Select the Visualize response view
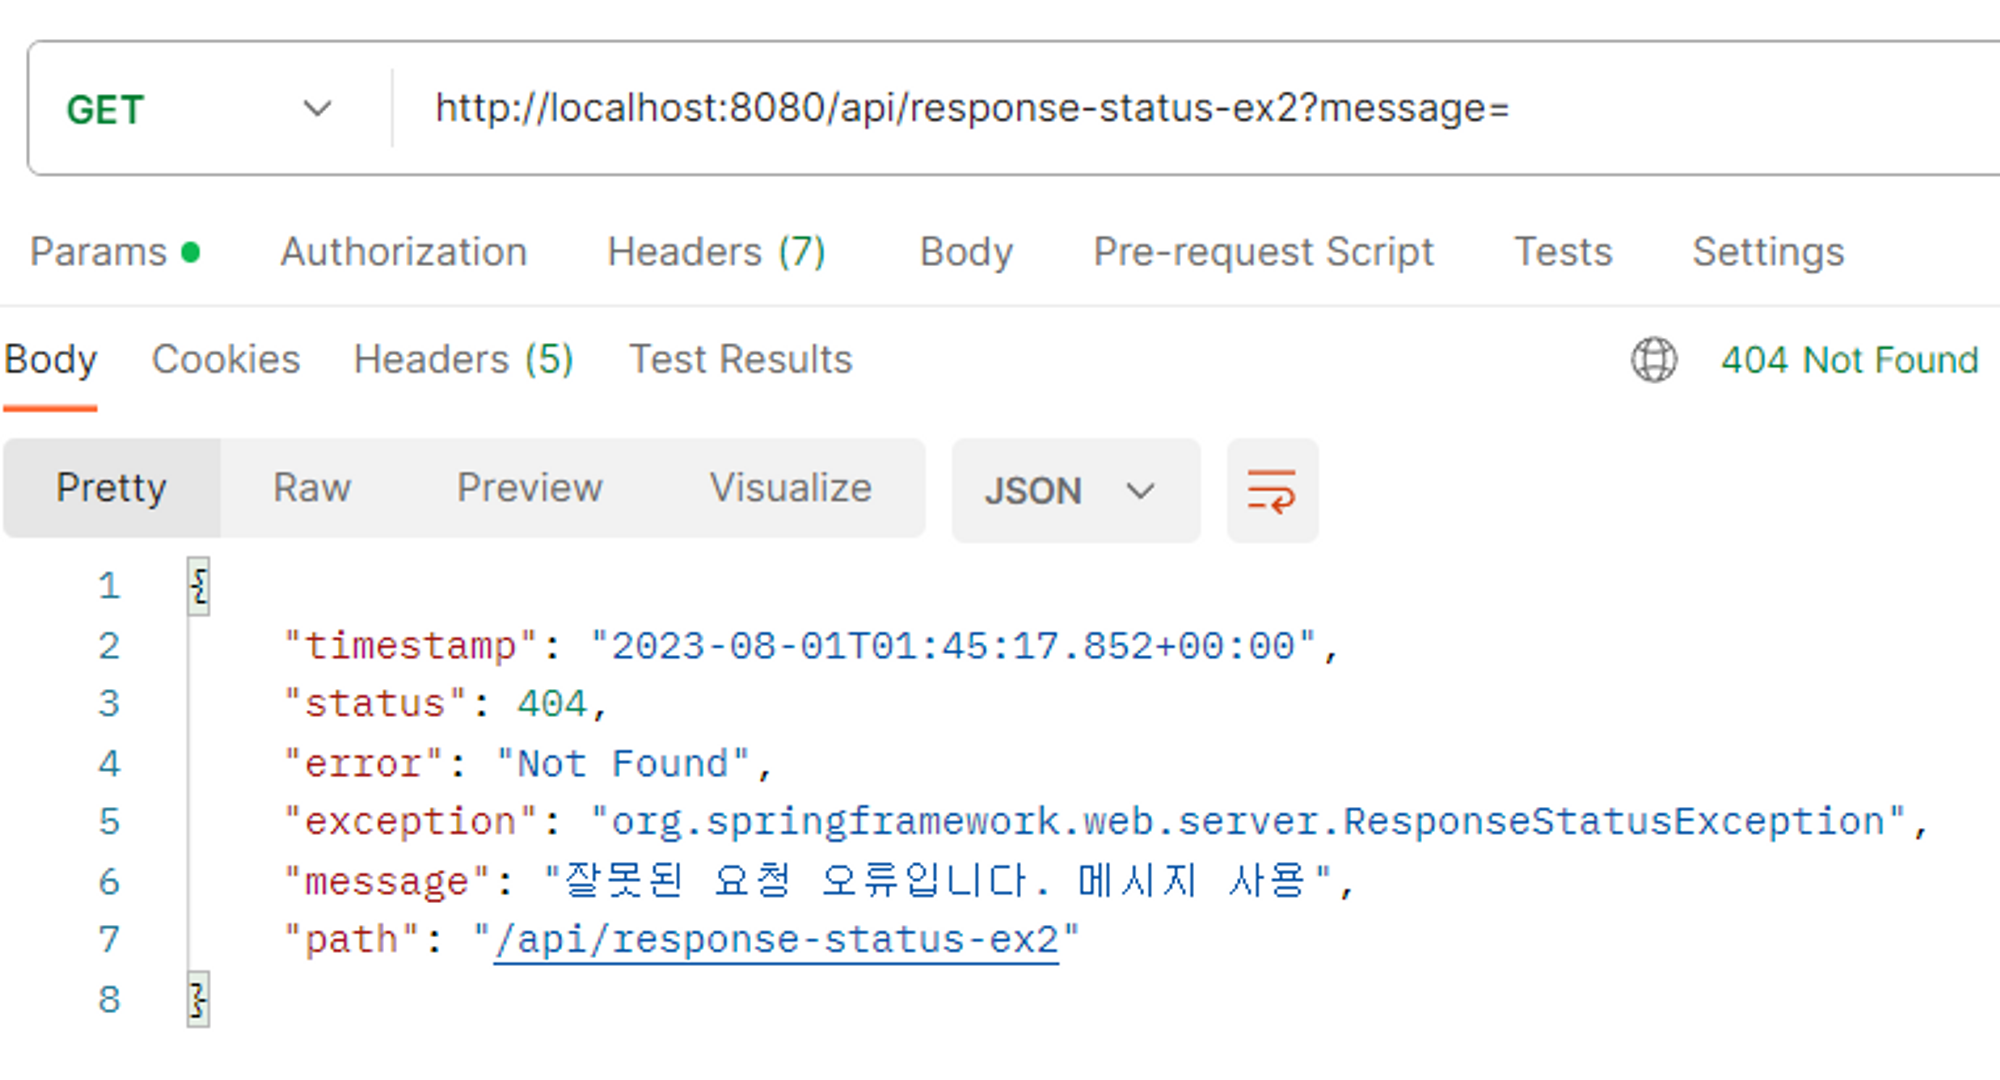 [790, 488]
